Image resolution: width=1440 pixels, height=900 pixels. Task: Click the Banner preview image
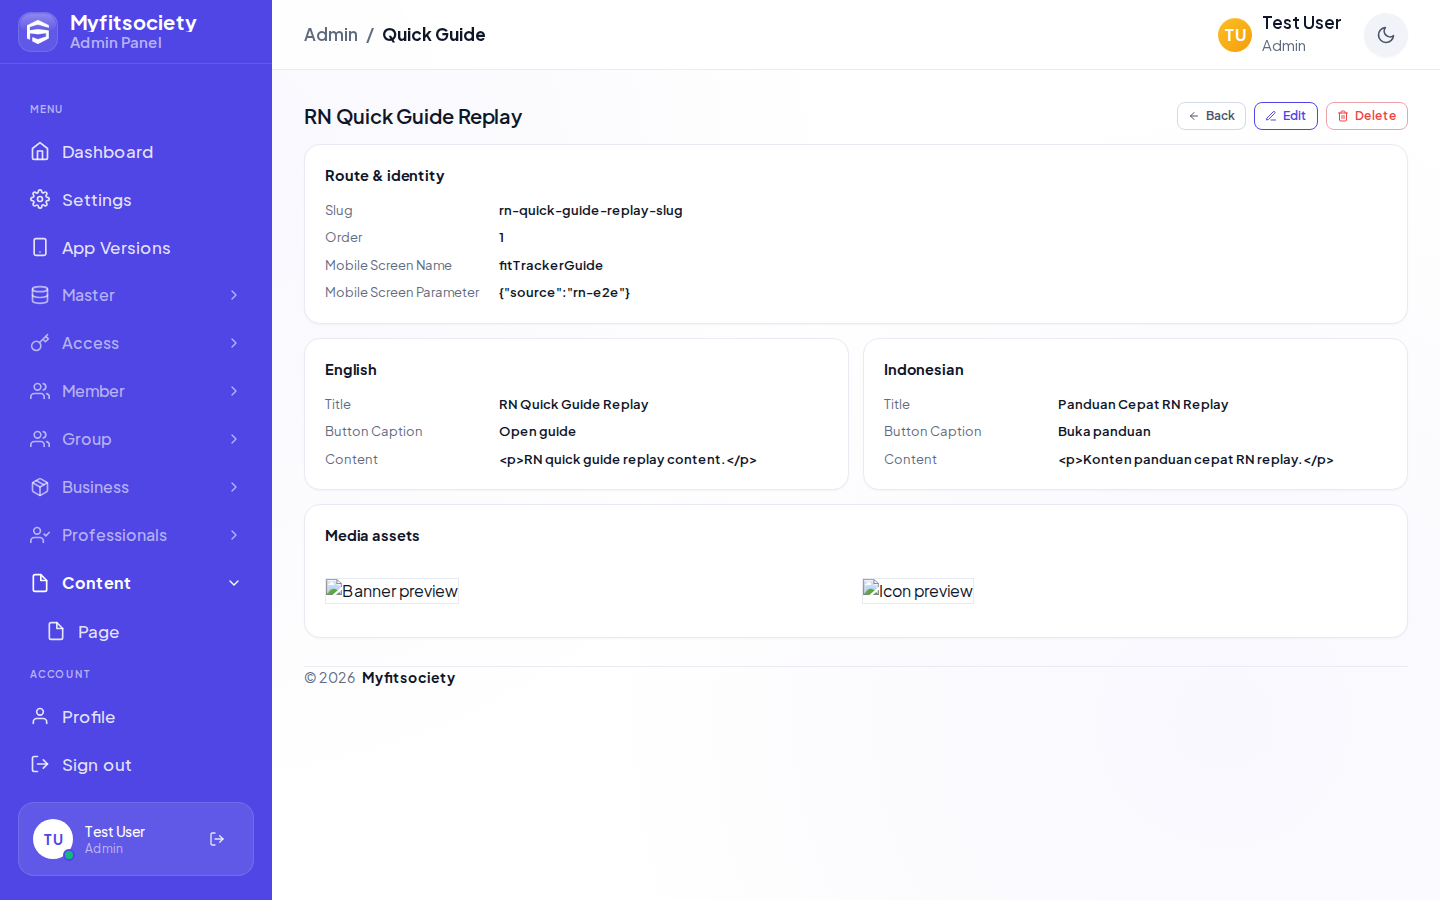[392, 591]
